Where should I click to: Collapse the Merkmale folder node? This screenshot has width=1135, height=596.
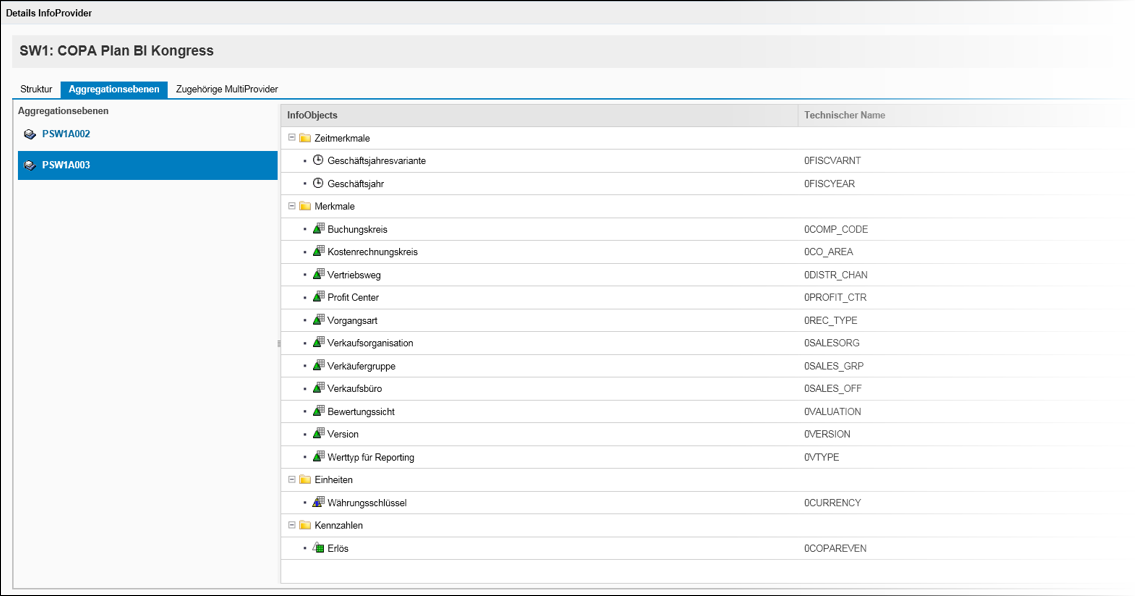click(x=292, y=206)
